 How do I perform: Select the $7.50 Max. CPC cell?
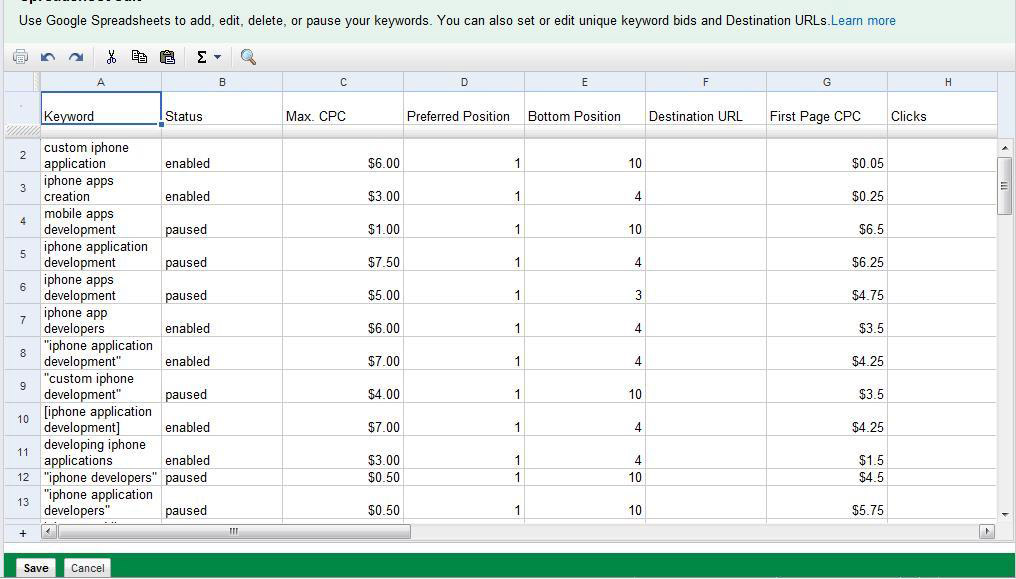[343, 255]
